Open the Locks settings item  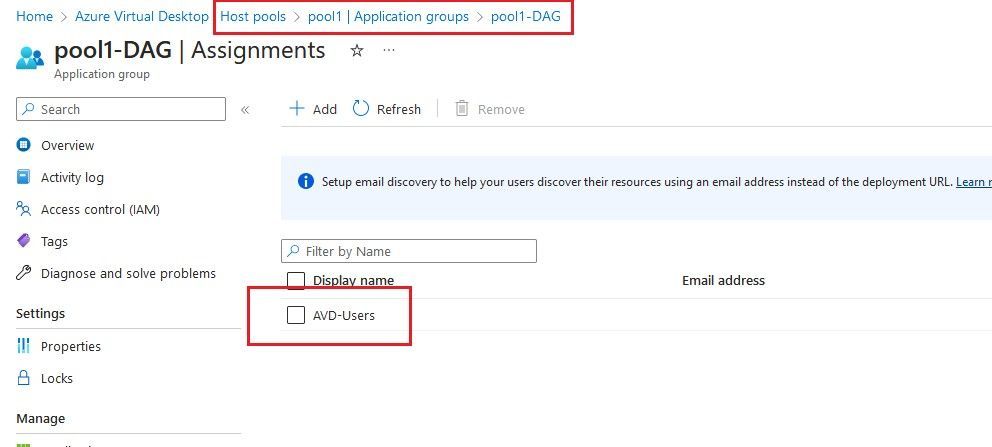pos(57,379)
